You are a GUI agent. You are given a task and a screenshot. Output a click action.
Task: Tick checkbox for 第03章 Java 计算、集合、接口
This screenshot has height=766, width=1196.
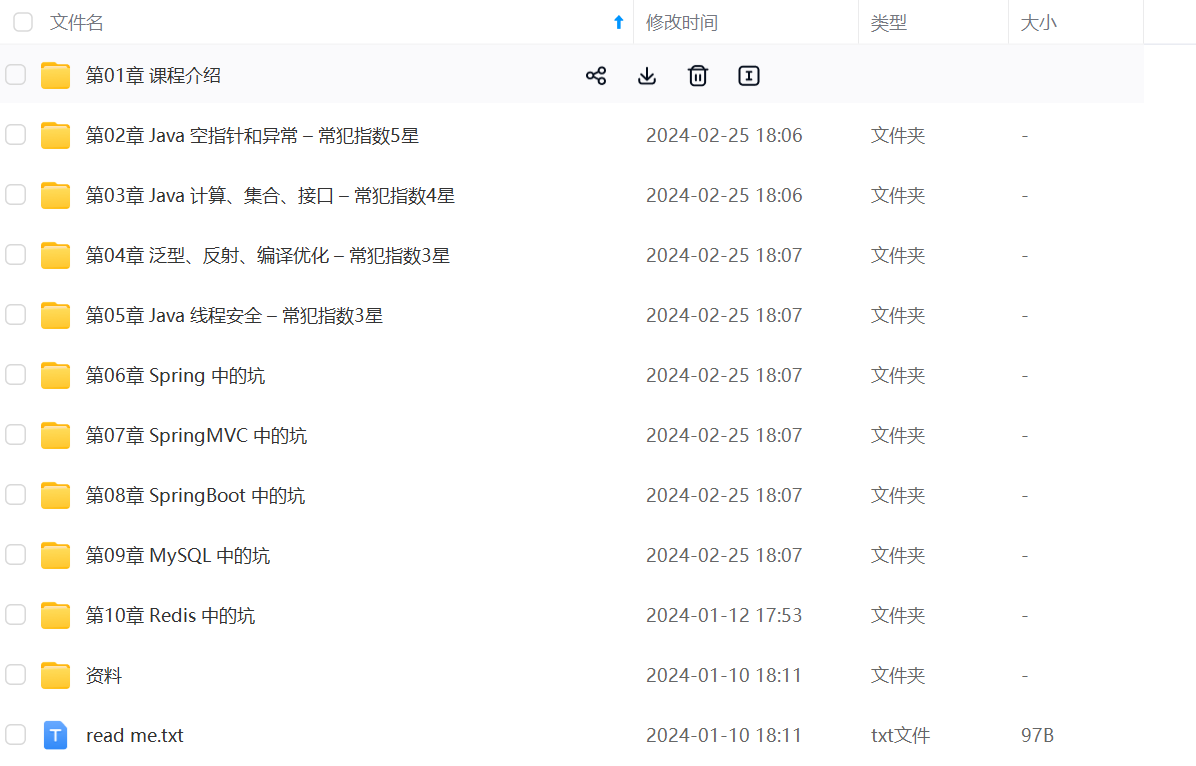15,195
